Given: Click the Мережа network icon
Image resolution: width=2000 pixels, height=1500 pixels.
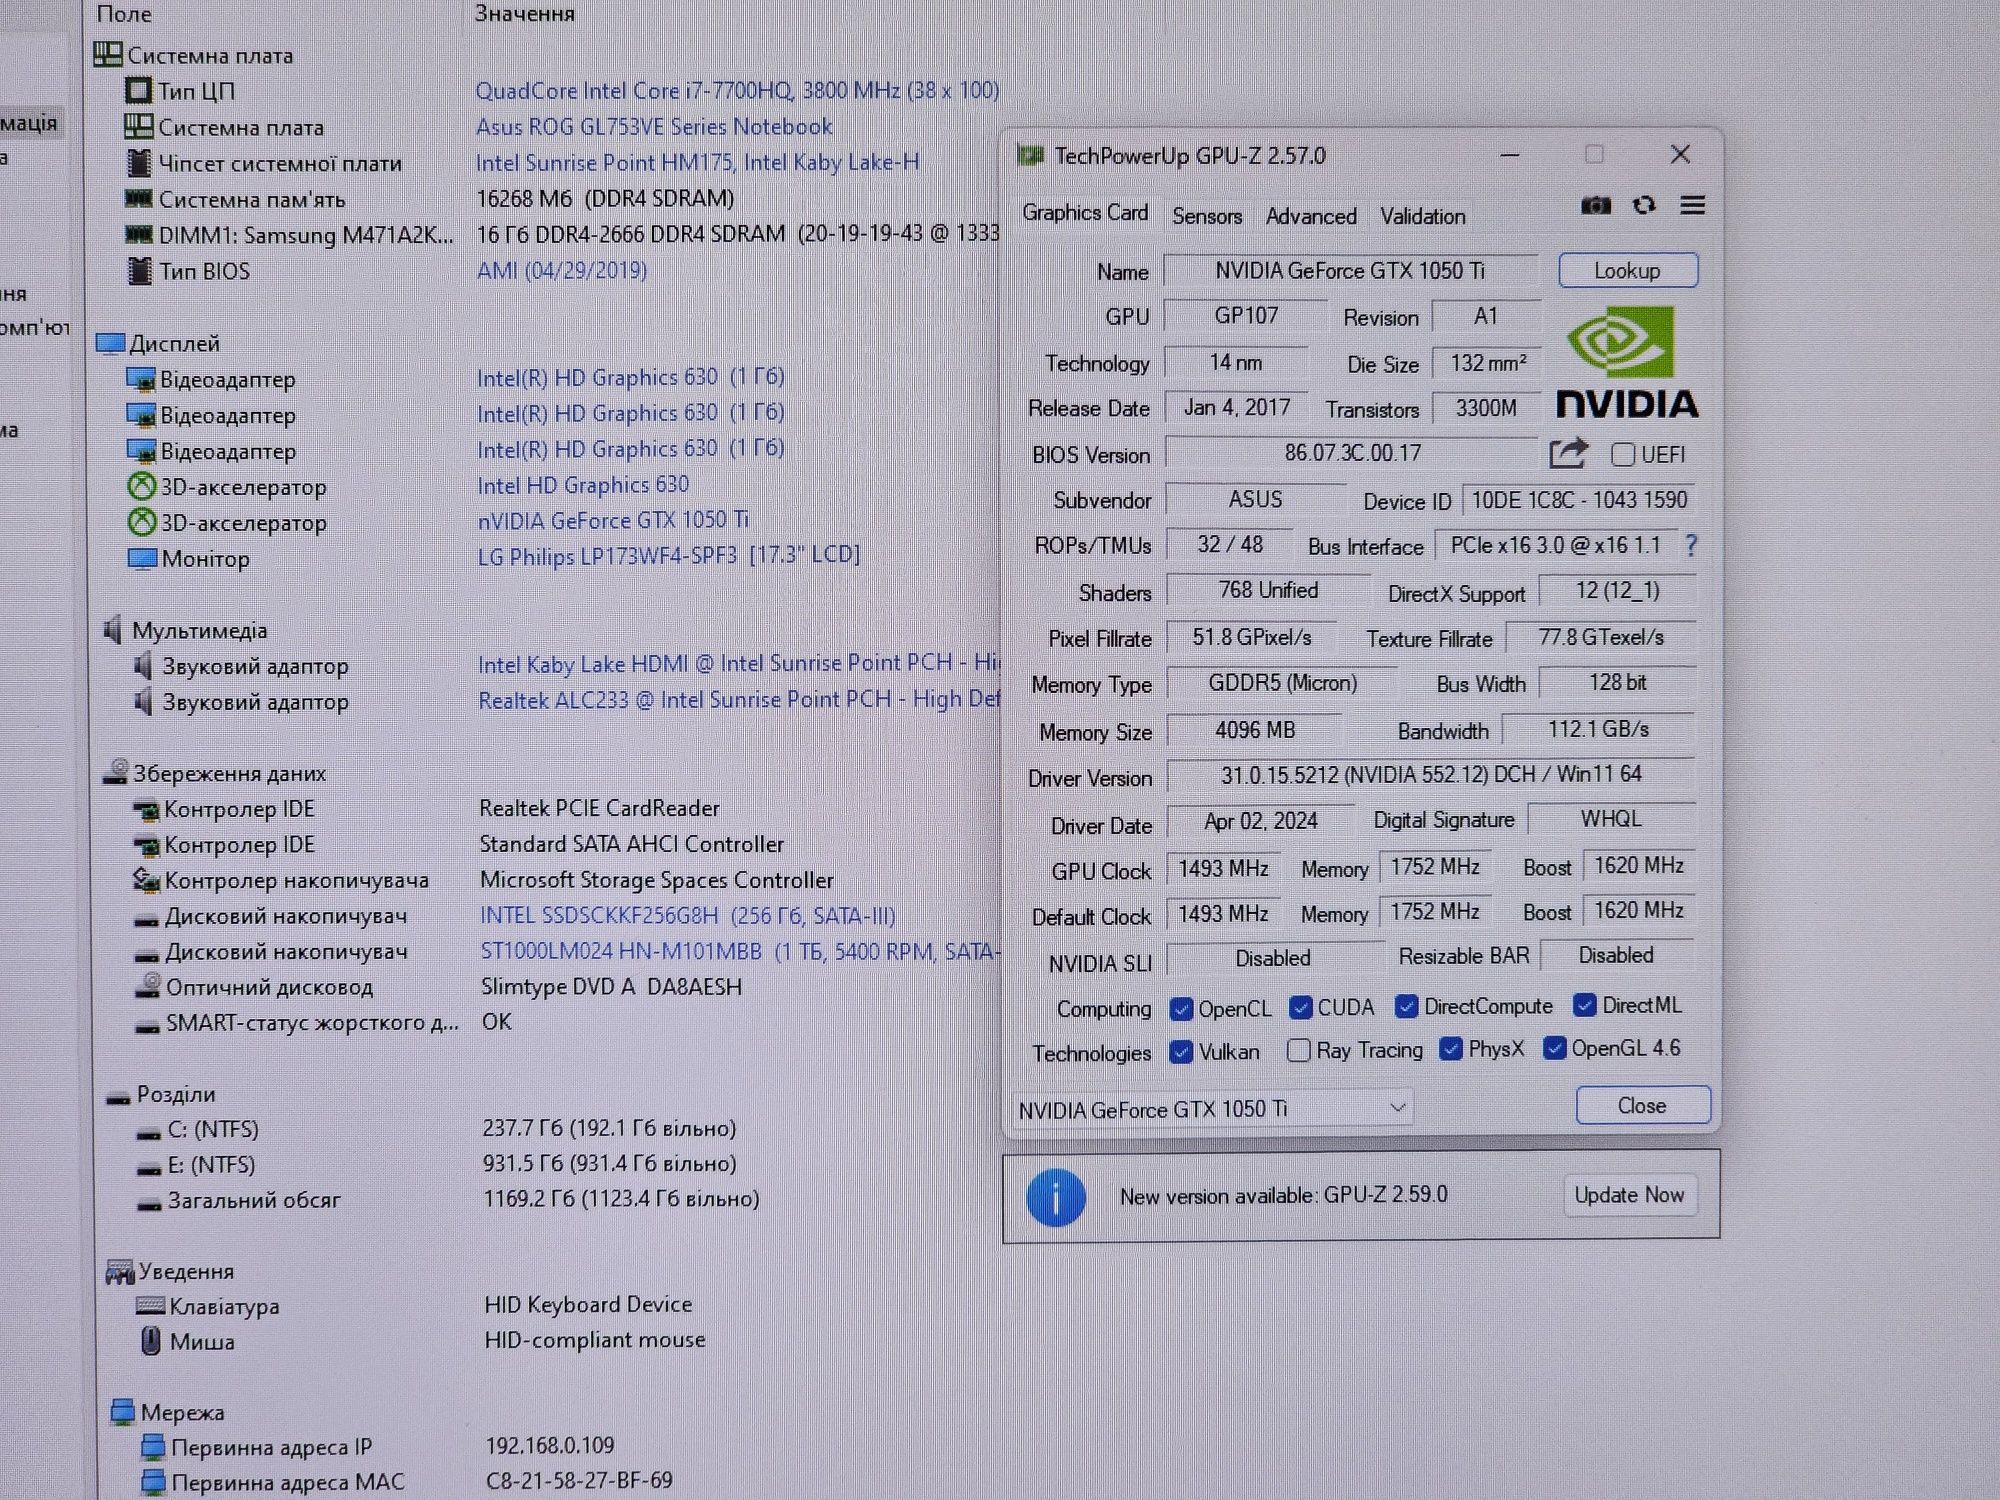Looking at the screenshot, I should tap(122, 1411).
